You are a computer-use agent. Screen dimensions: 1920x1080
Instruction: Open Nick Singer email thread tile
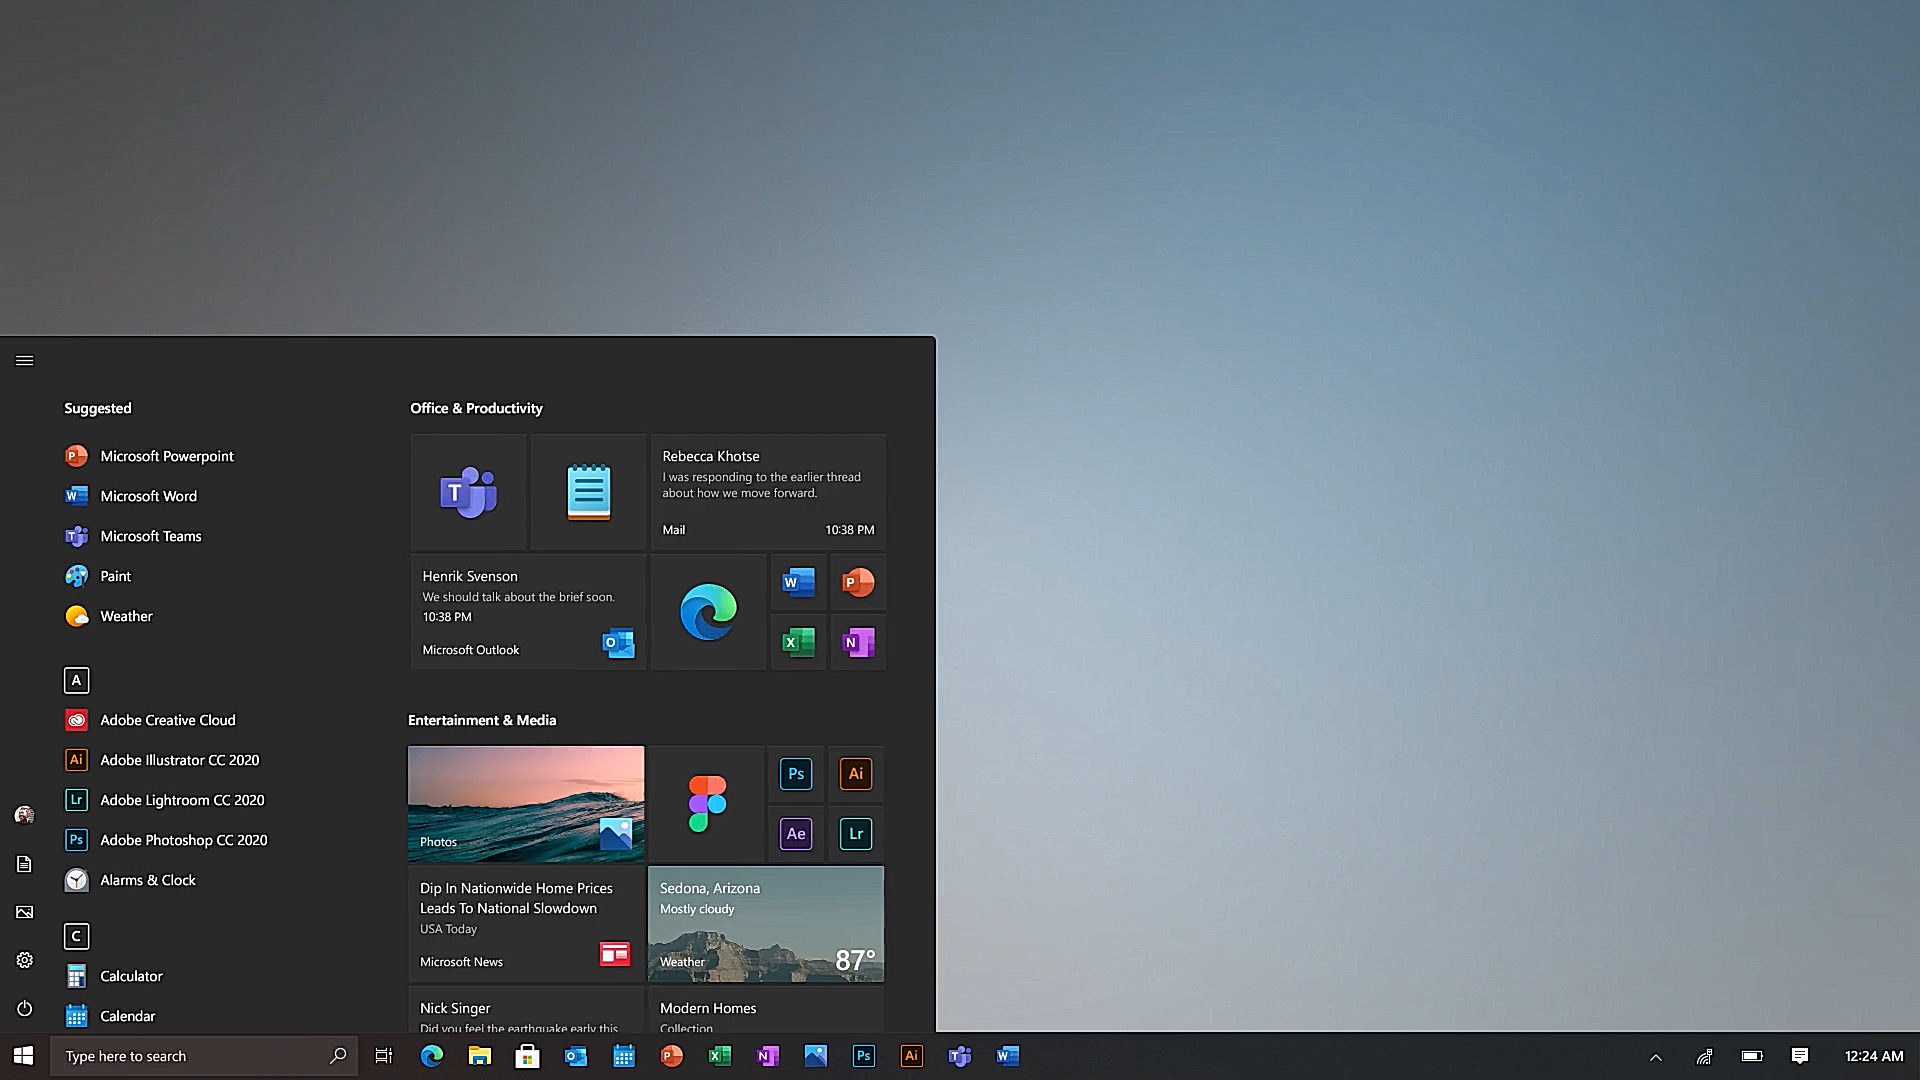pos(524,1015)
